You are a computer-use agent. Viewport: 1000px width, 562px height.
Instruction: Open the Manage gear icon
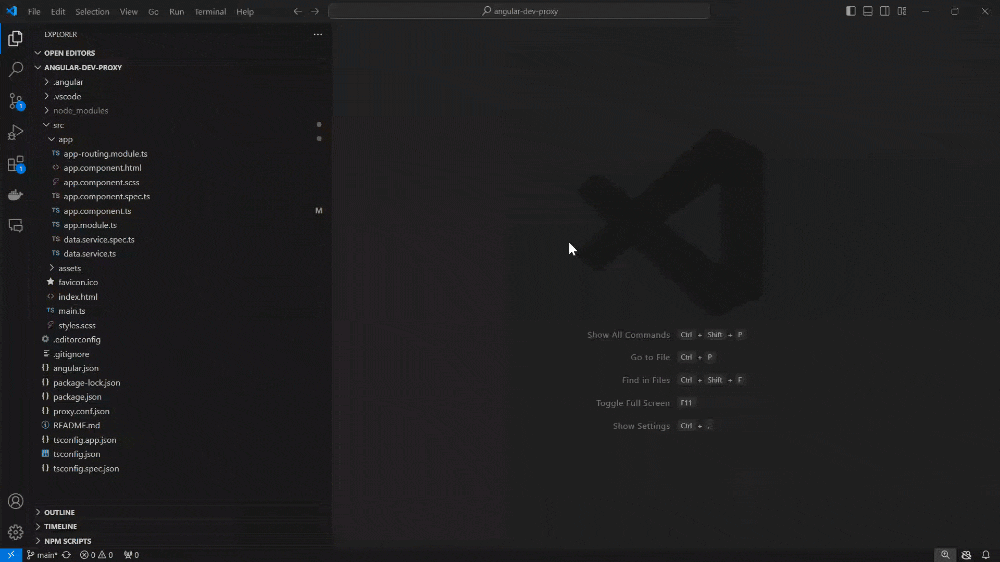[15, 532]
